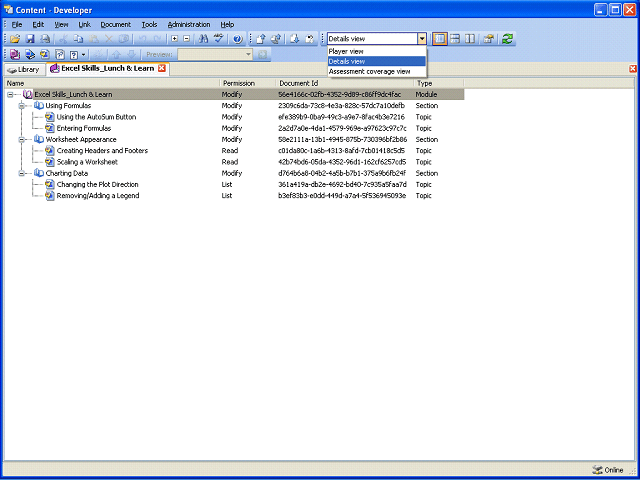640x480 pixels.
Task: Choose Details view in the list
Action: pos(377,61)
